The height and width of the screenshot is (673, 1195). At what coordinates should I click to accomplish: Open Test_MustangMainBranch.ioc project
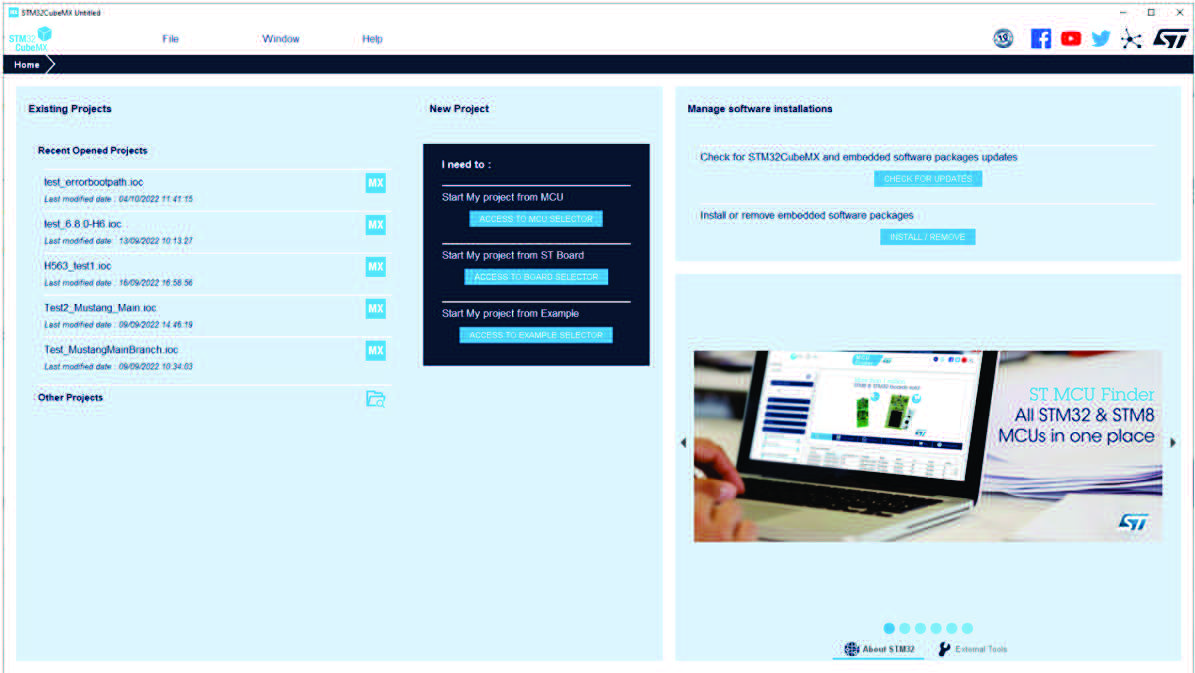(x=111, y=350)
